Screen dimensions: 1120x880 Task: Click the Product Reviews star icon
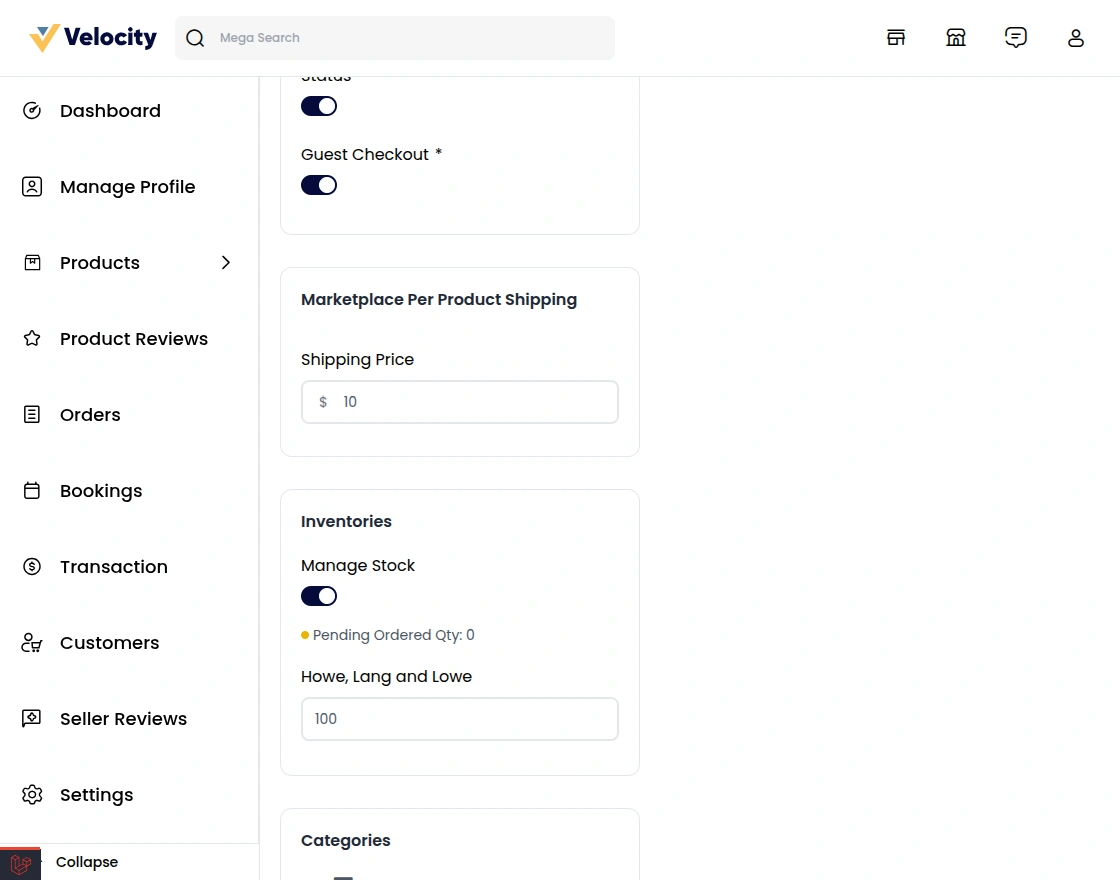pos(32,338)
